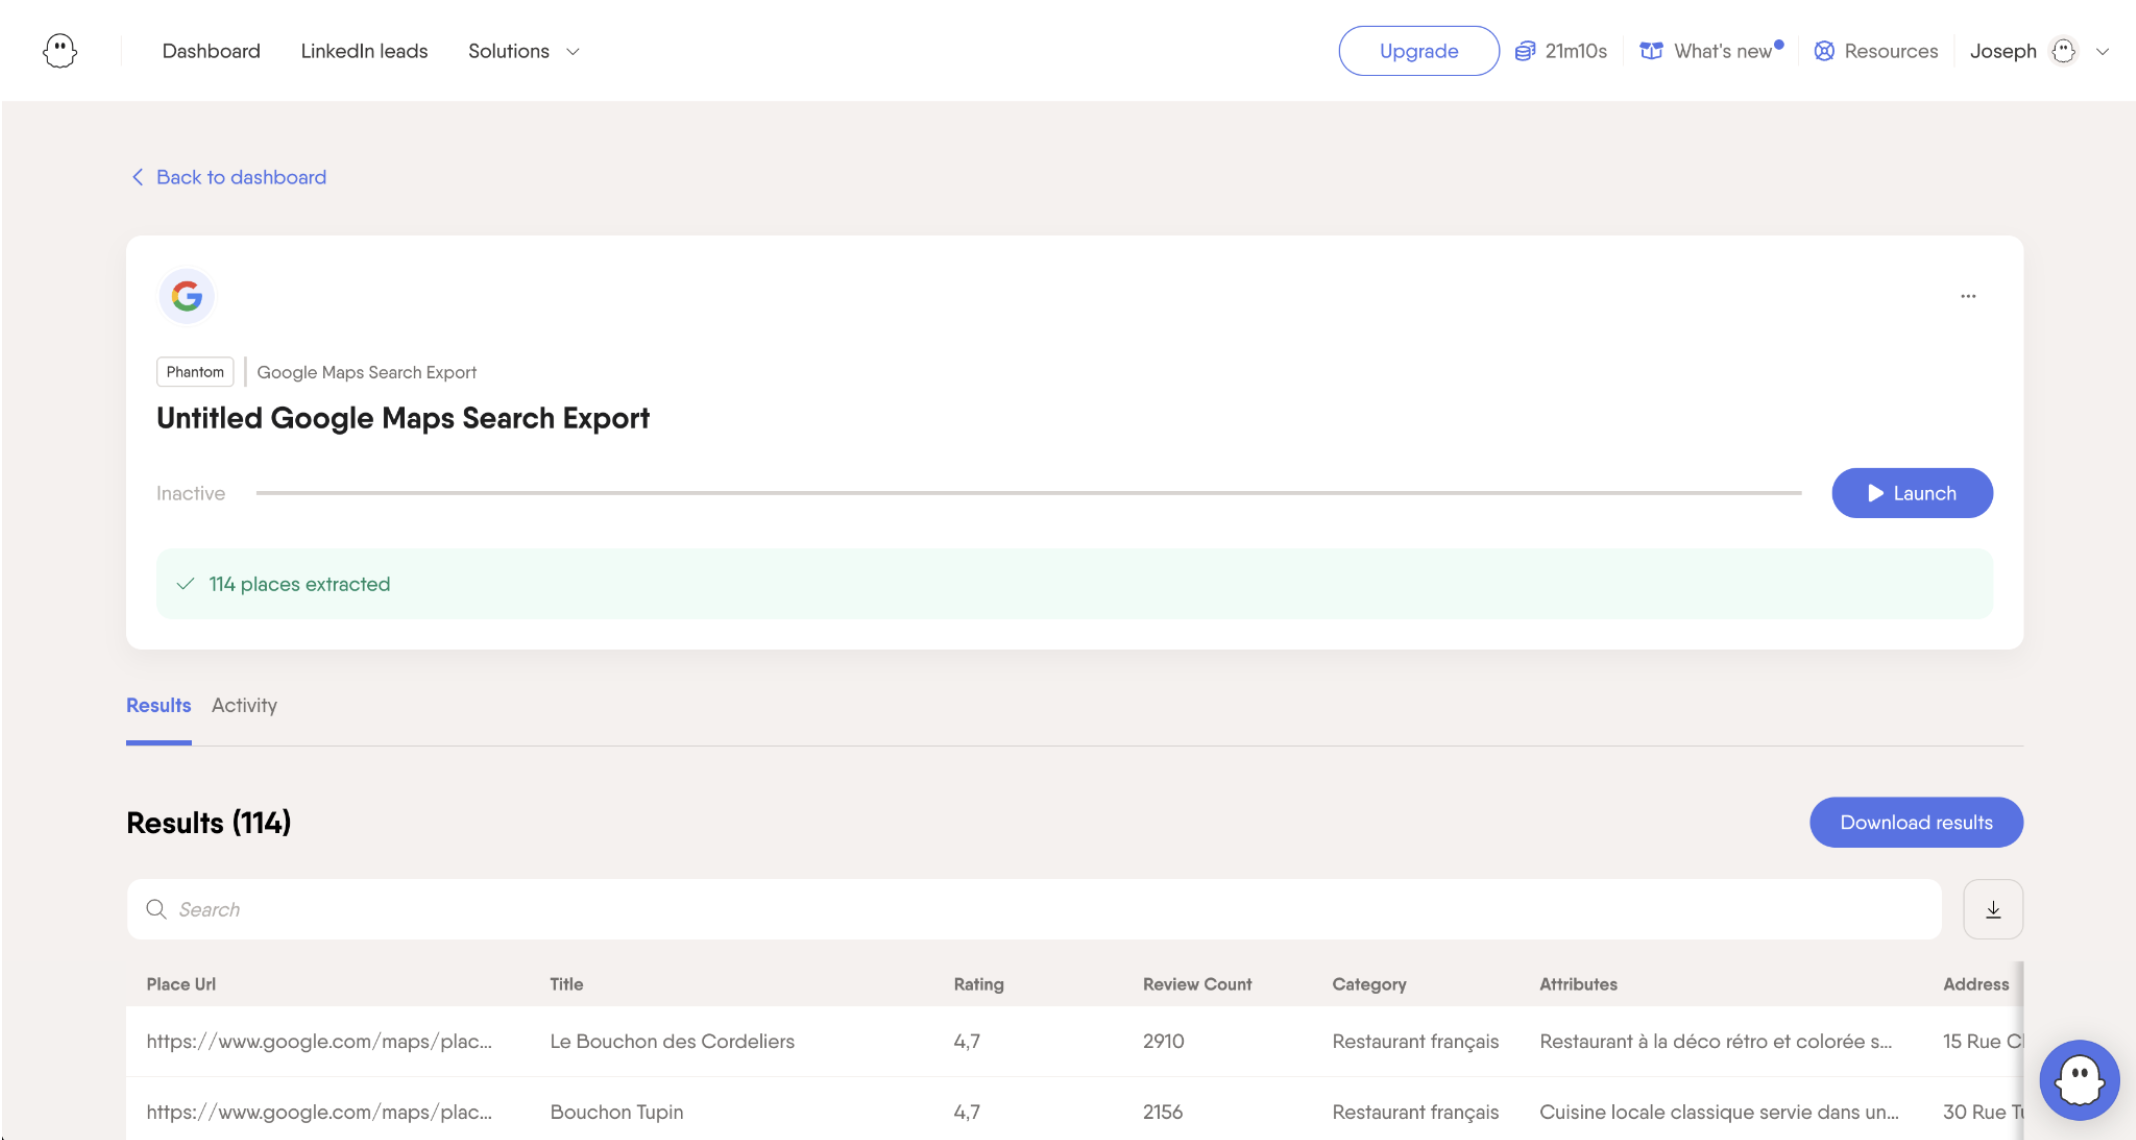2136x1140 pixels.
Task: Open the ghost chat assistant bubble
Action: tap(2080, 1080)
